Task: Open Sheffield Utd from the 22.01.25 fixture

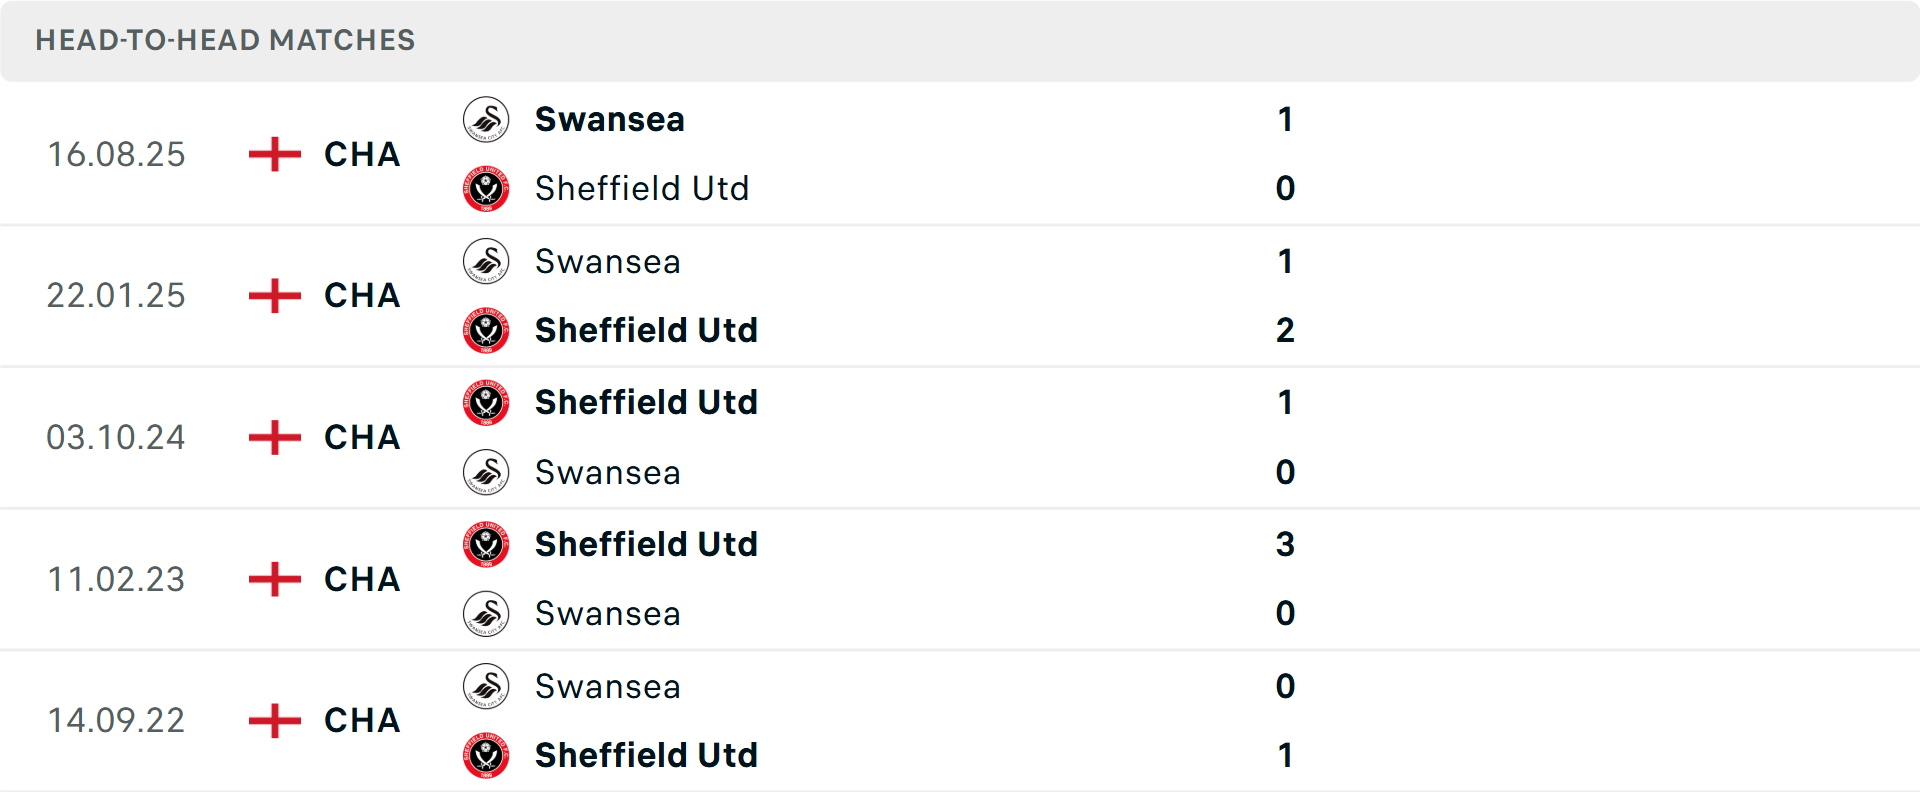Action: [646, 330]
